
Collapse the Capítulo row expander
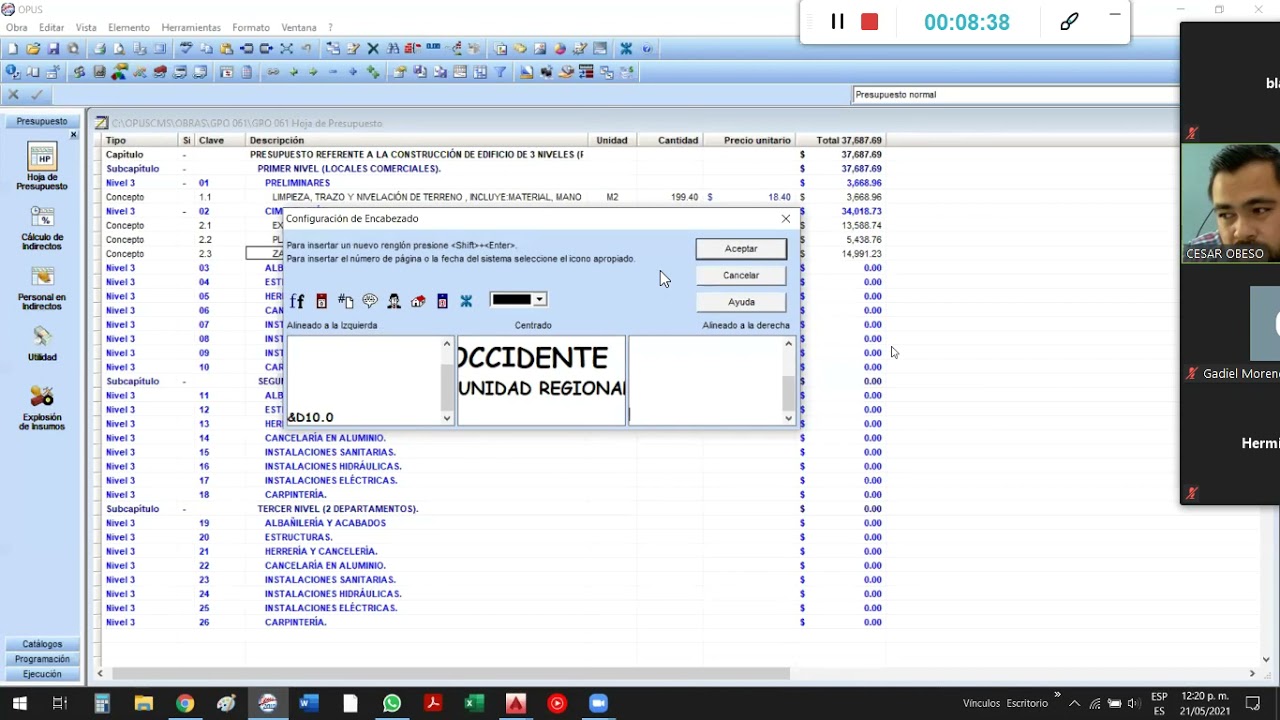184,155
